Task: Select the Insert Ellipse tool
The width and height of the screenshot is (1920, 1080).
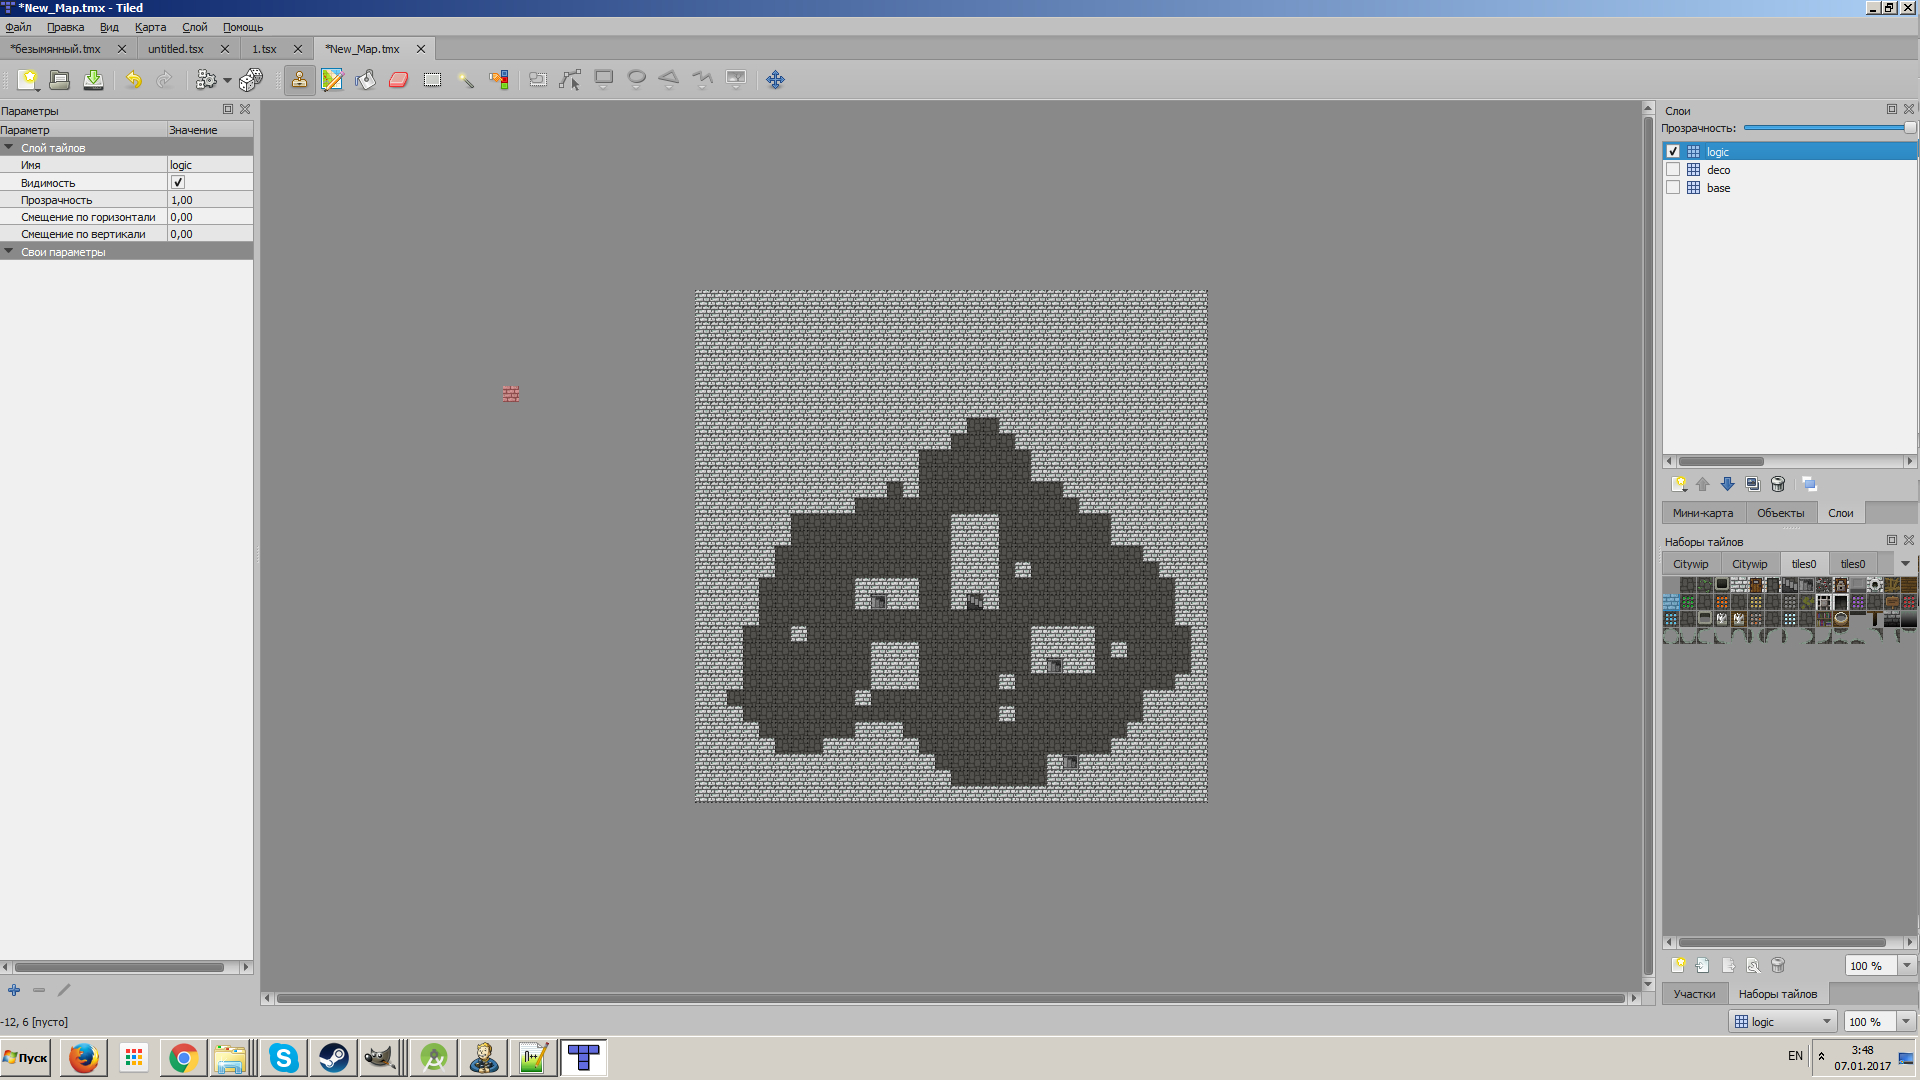Action: 636,79
